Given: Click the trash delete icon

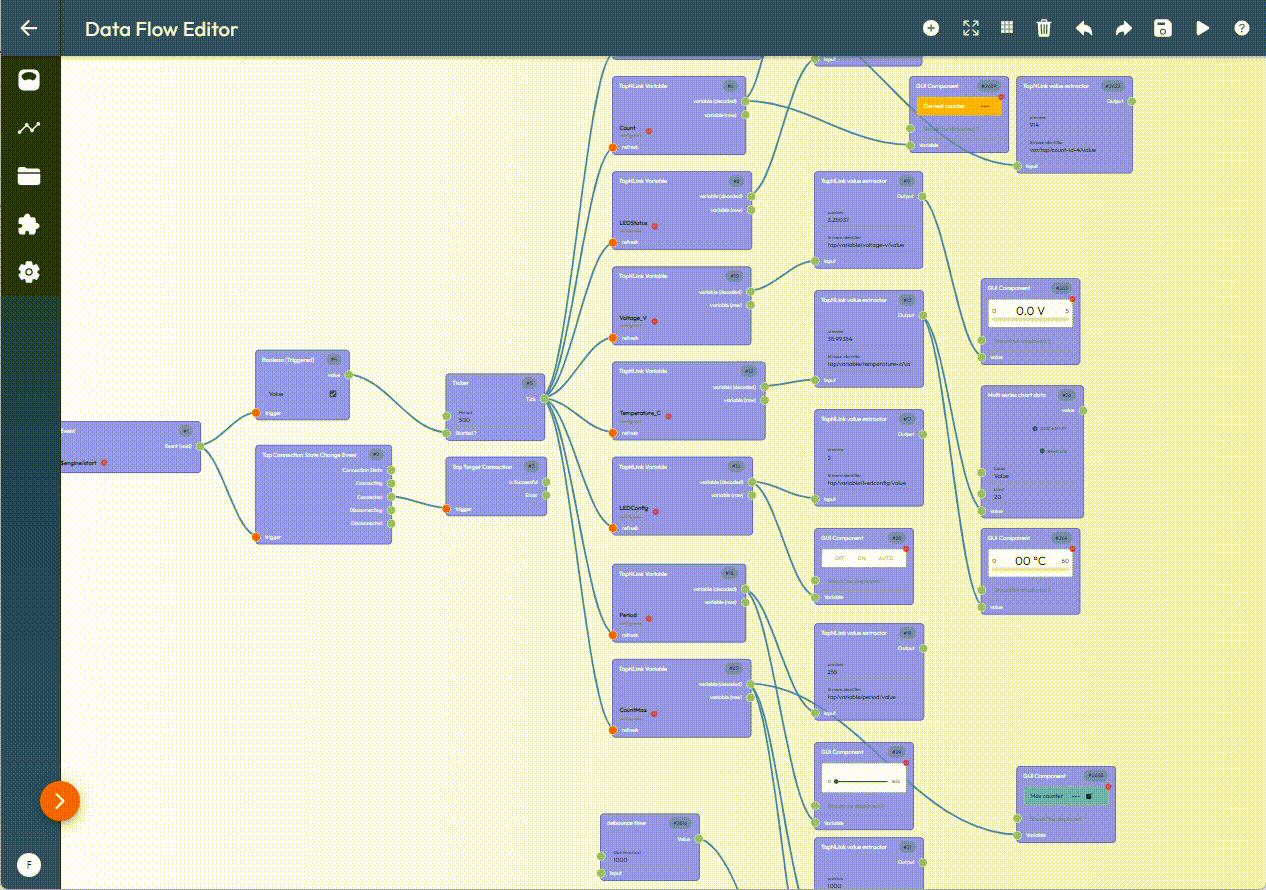Looking at the screenshot, I should [x=1044, y=28].
